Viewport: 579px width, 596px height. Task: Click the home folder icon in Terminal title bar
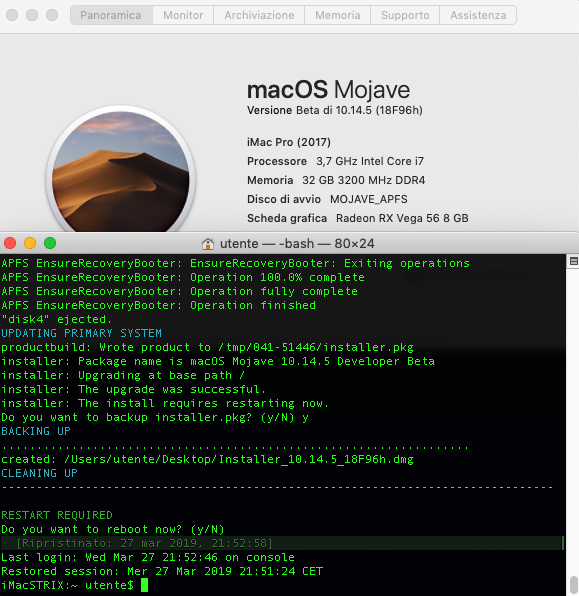(208, 244)
